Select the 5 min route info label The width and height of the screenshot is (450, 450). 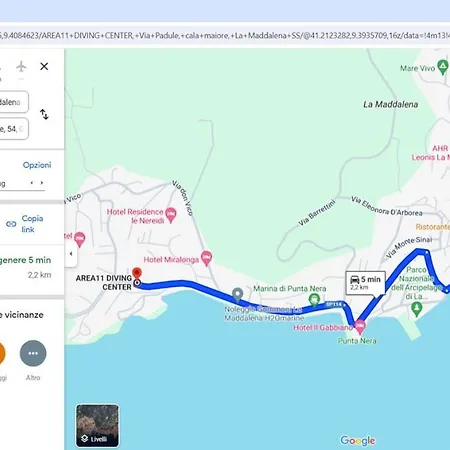pos(366,283)
